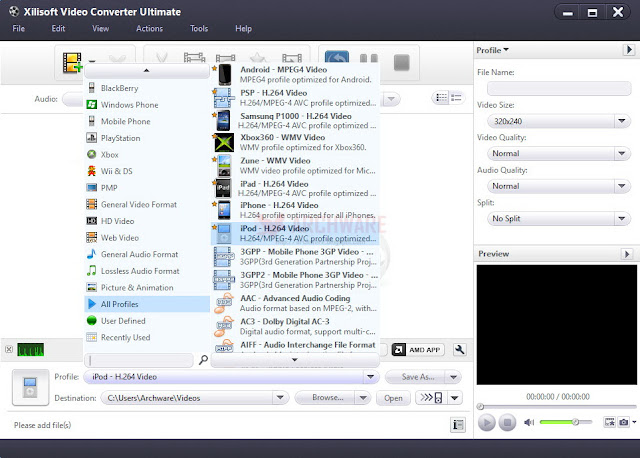Screen dimensions: 640x458
Task: Open the HD Video category
Action: pyautogui.click(x=147, y=221)
